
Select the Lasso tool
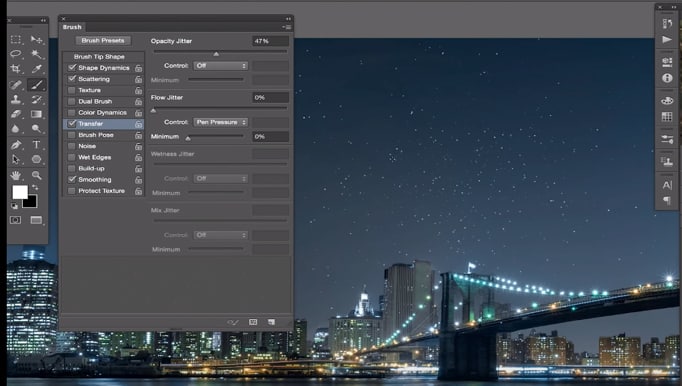click(16, 54)
